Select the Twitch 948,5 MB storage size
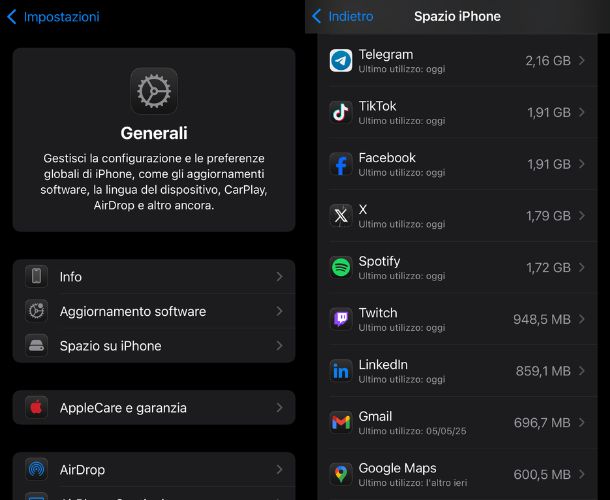 point(542,319)
